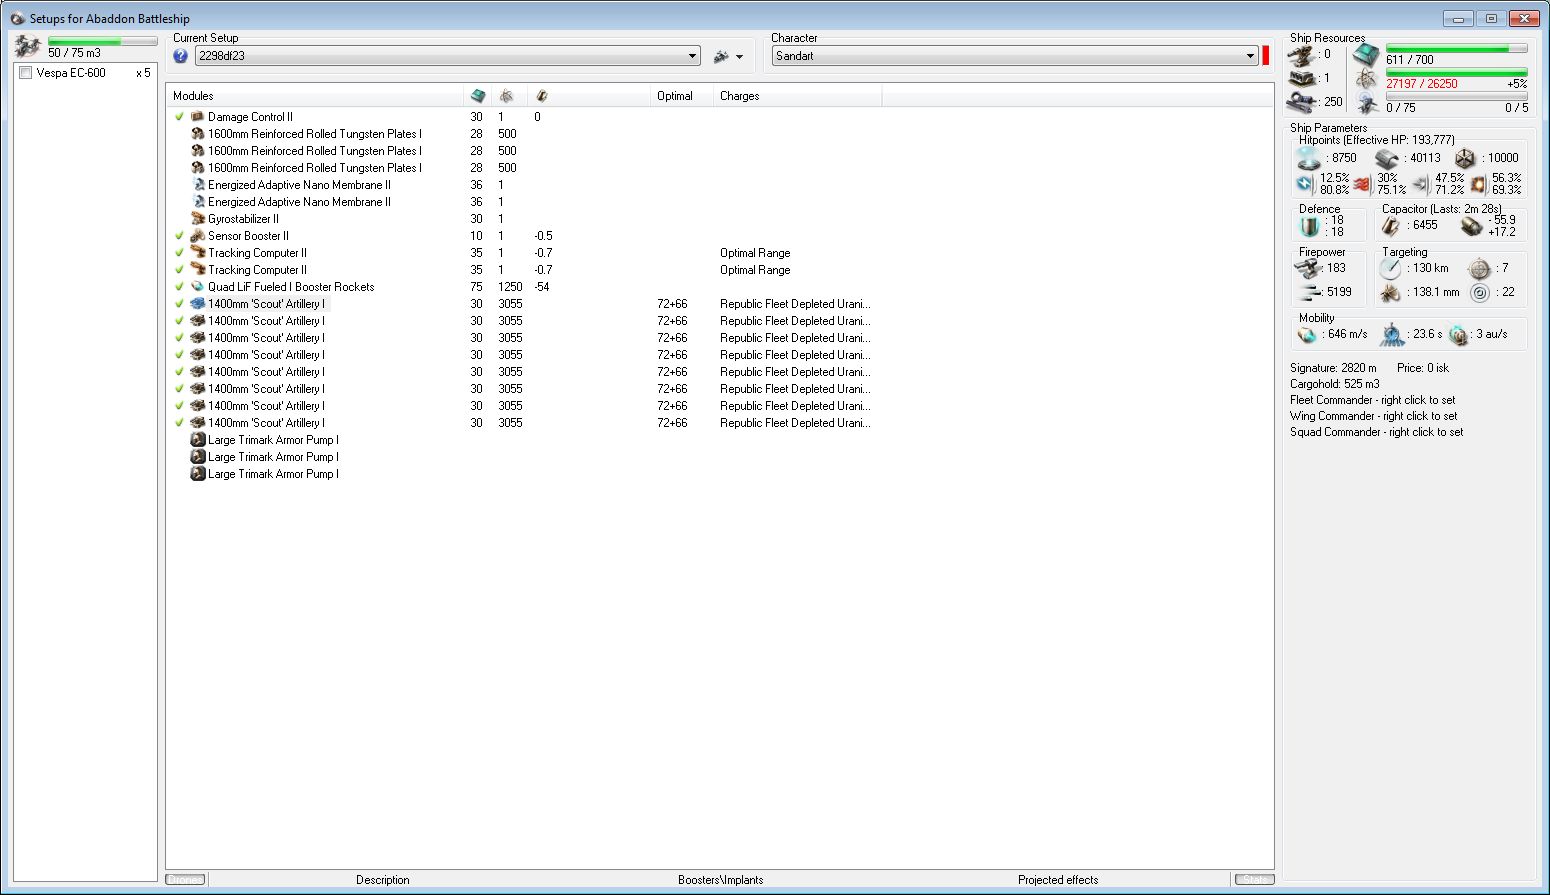This screenshot has width=1550, height=895.
Task: Click the Fleet Commander line
Action: 1373,400
